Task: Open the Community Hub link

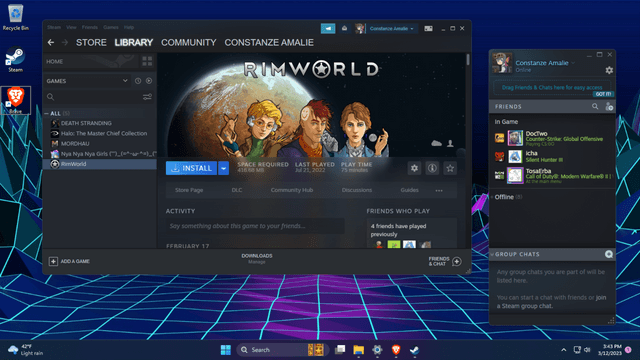Action: [292, 190]
